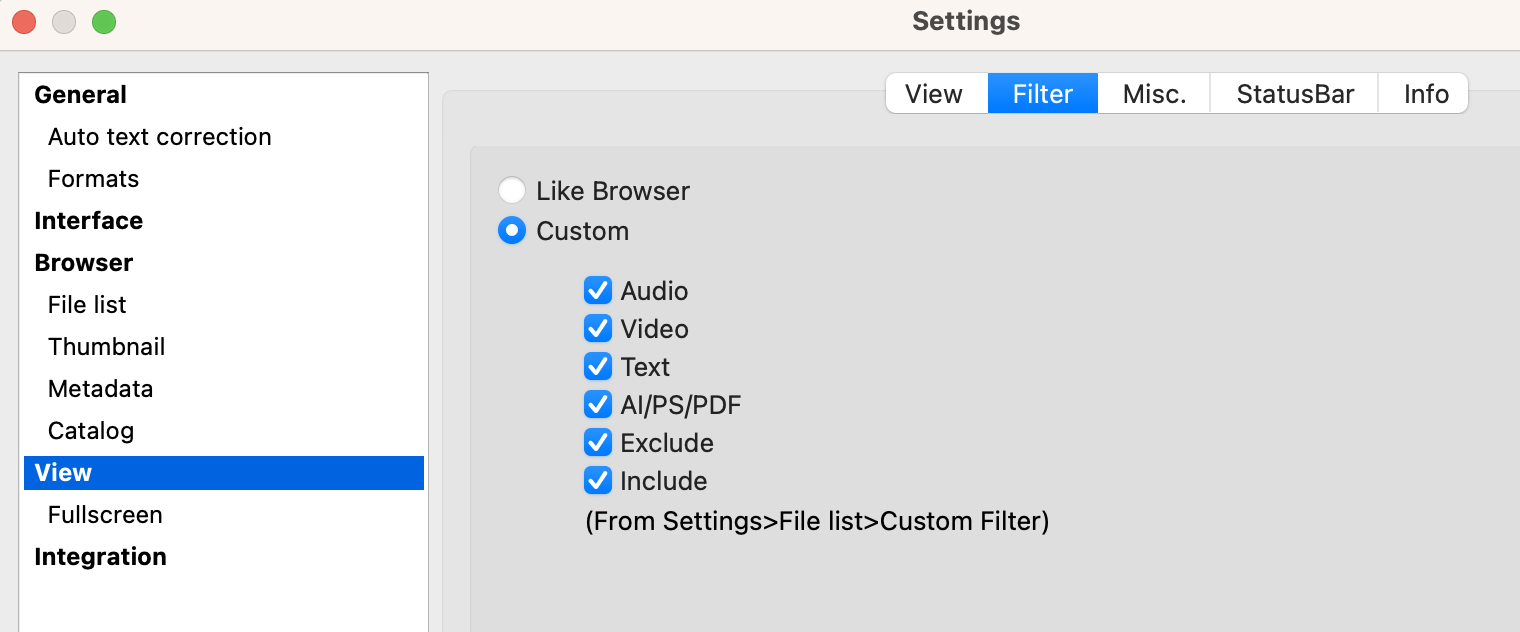Disable the AI/PS/PDF checkbox
This screenshot has width=1520, height=632.
click(598, 405)
